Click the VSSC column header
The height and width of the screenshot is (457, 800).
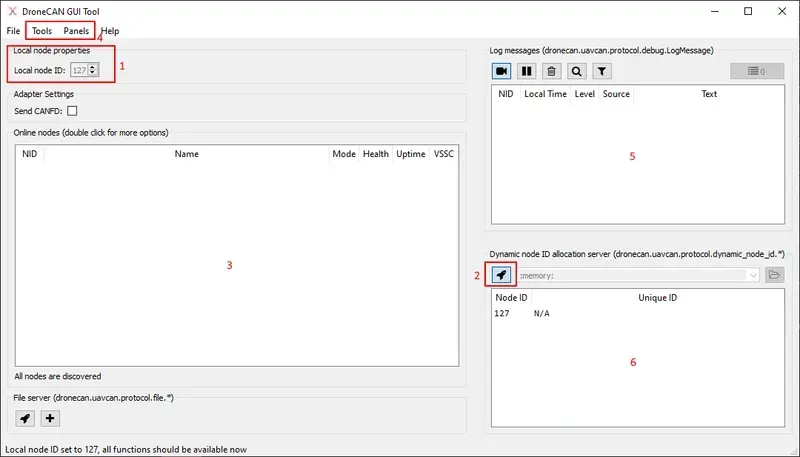click(443, 154)
